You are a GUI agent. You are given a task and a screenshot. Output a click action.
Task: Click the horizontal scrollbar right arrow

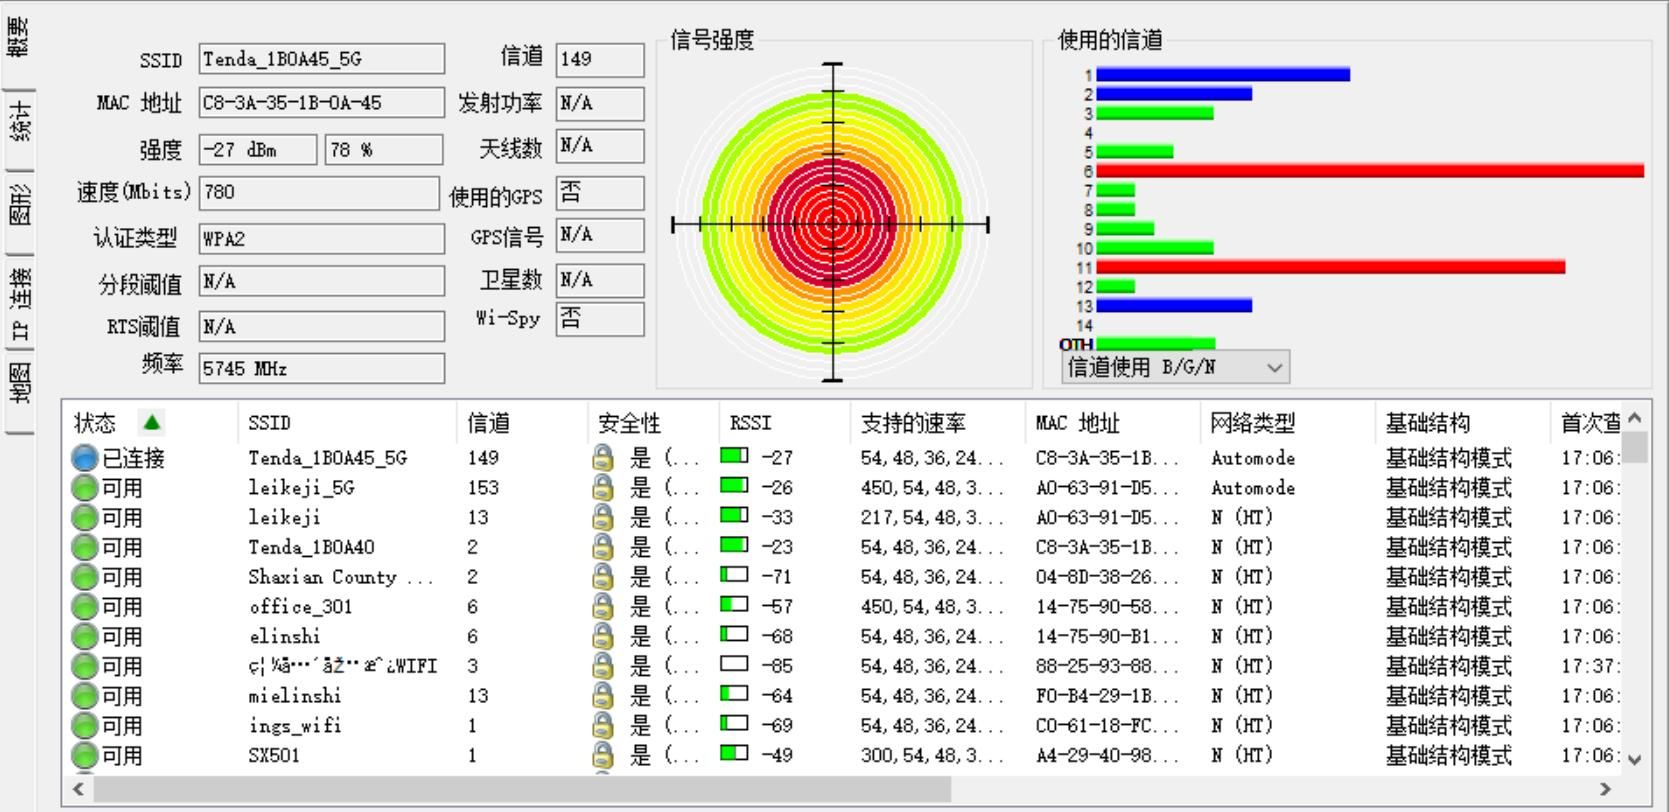point(1607,788)
